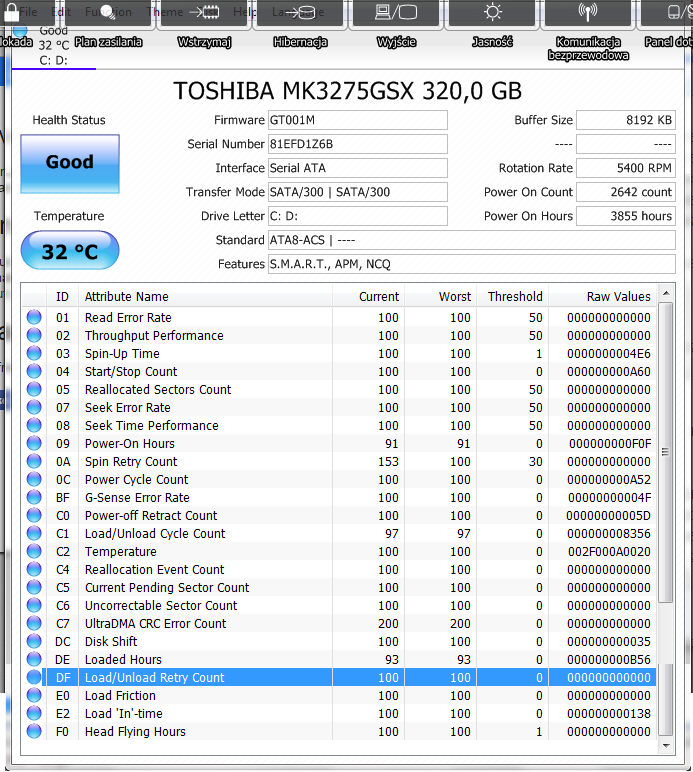
Task: Click the Current column header
Action: (368, 296)
